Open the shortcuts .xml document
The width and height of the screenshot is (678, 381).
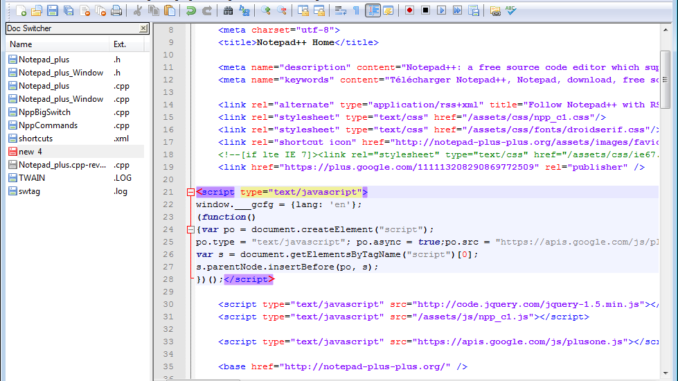[x=75, y=139]
